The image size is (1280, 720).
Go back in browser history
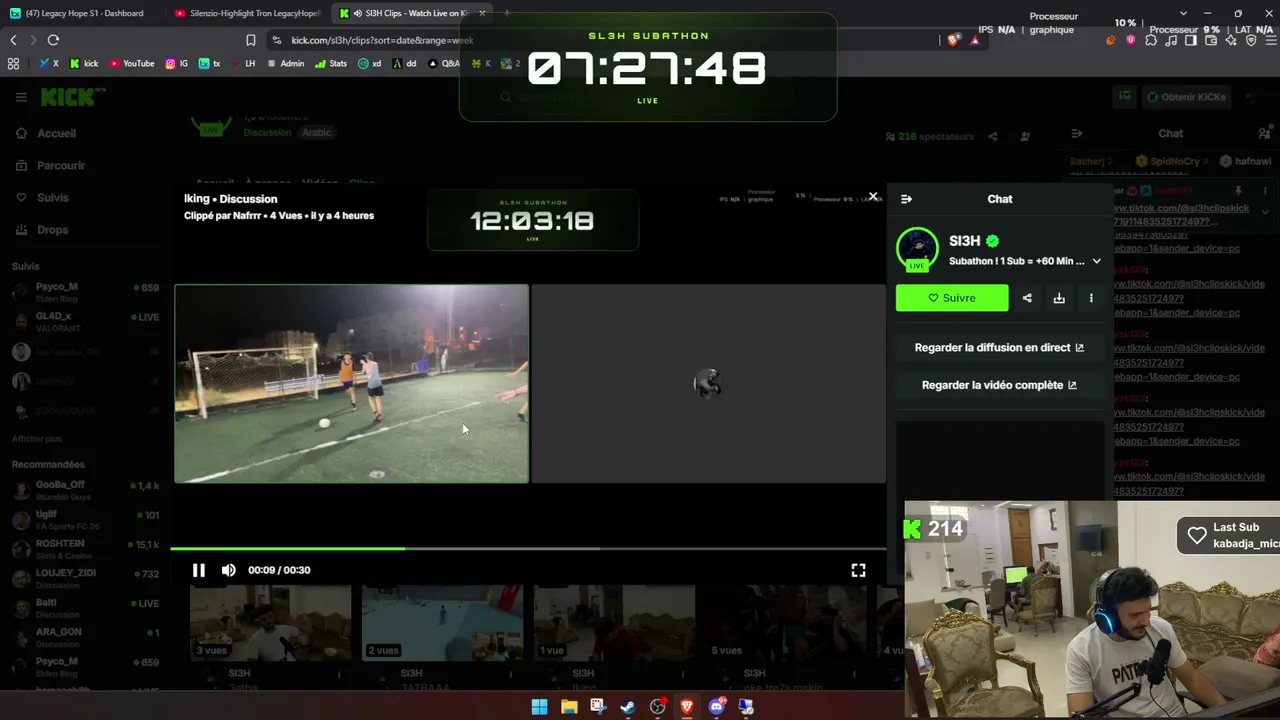point(13,40)
